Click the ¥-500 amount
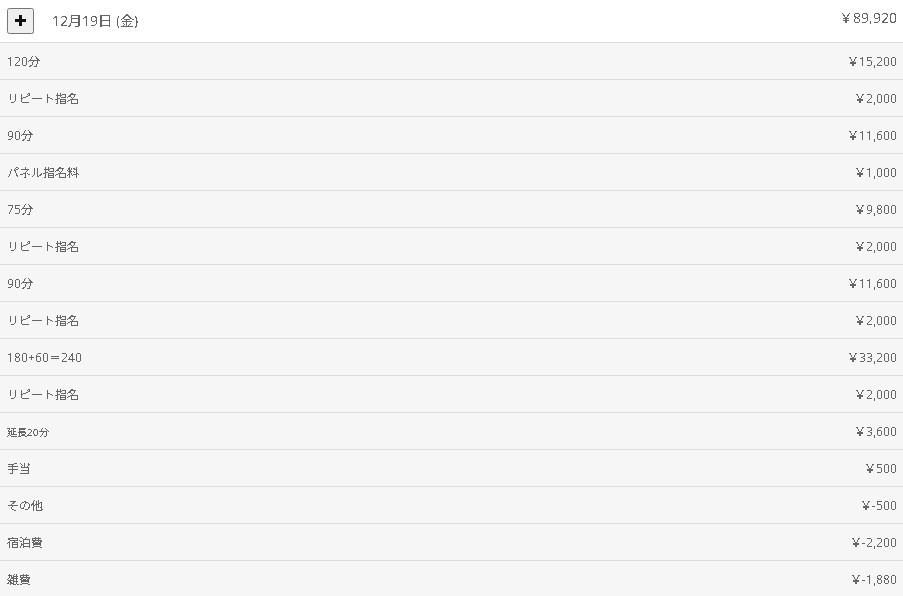Viewport: 903px width, 596px height. (878, 506)
